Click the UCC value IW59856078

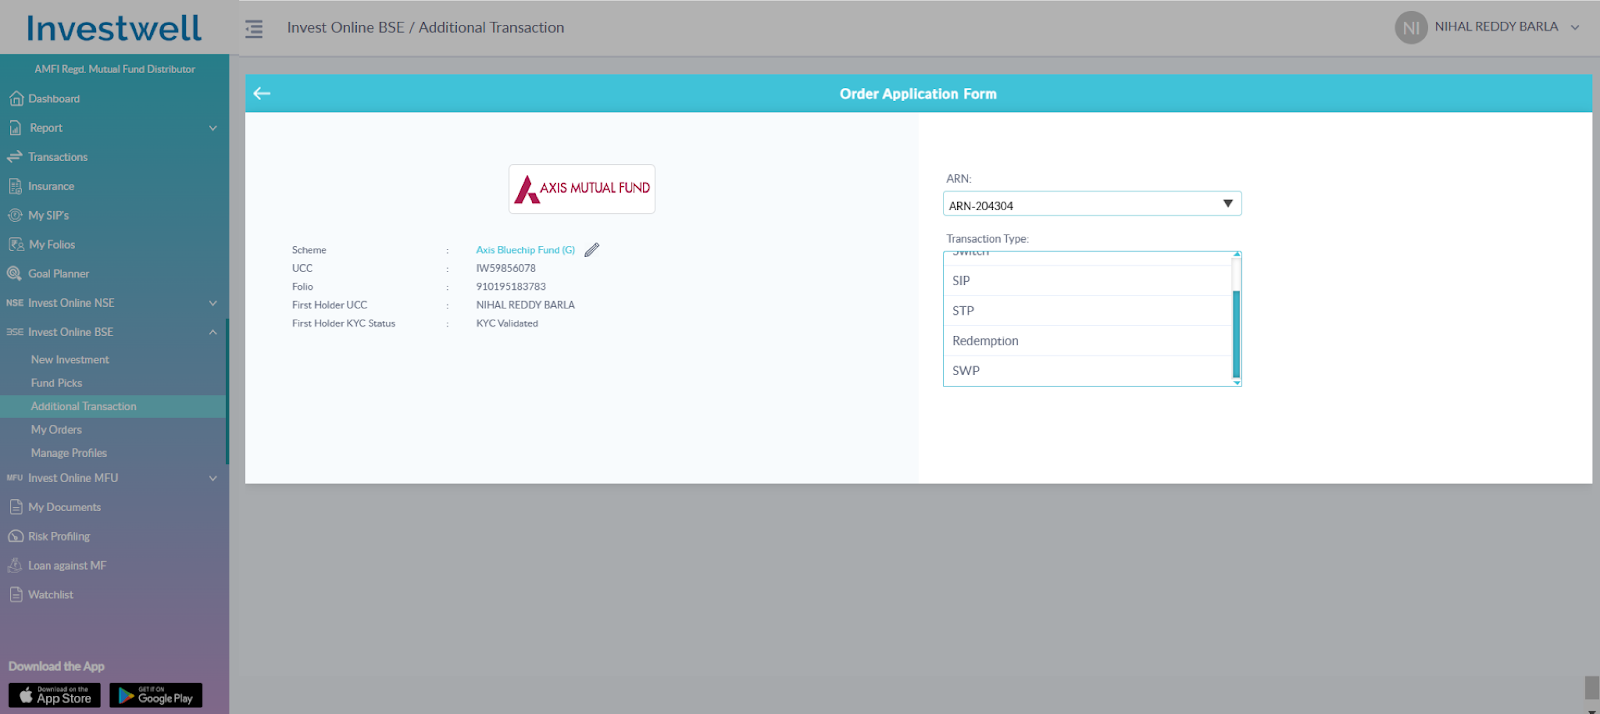coord(506,268)
